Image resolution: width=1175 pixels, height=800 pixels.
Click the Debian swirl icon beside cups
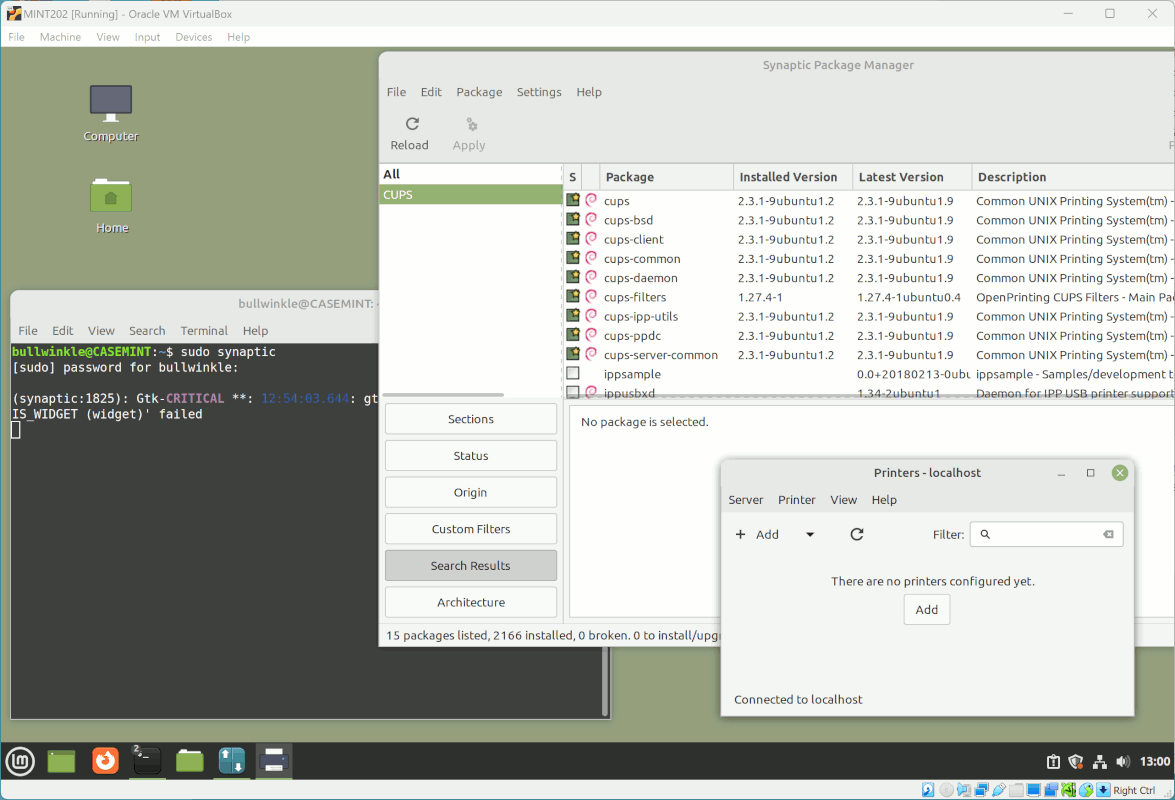(591, 200)
